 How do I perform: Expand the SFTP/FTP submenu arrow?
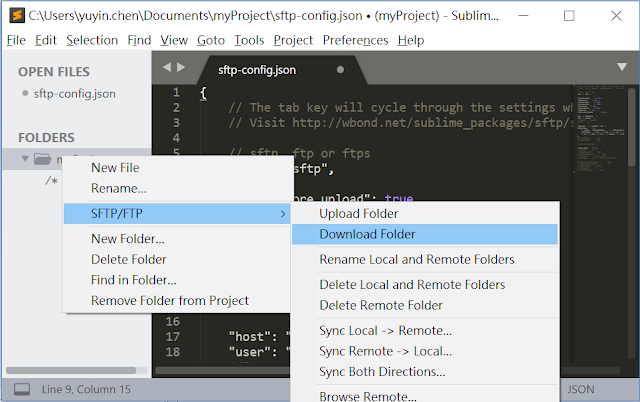pos(283,213)
